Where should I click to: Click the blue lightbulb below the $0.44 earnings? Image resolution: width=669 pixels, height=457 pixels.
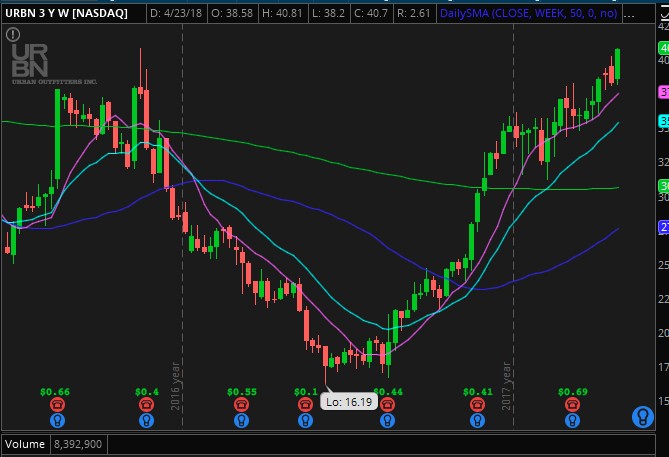(387, 421)
